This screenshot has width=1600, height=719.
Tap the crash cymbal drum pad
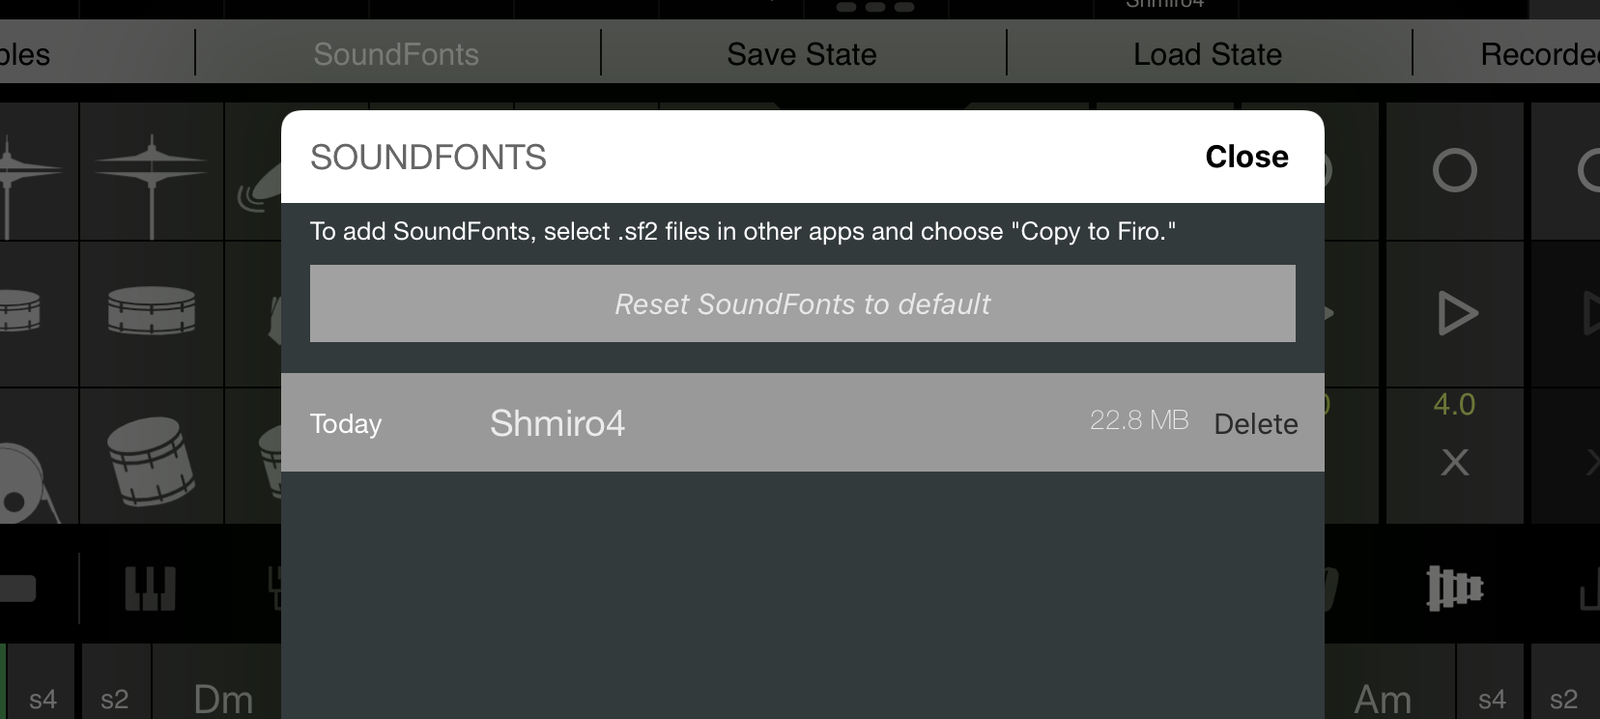tap(151, 172)
